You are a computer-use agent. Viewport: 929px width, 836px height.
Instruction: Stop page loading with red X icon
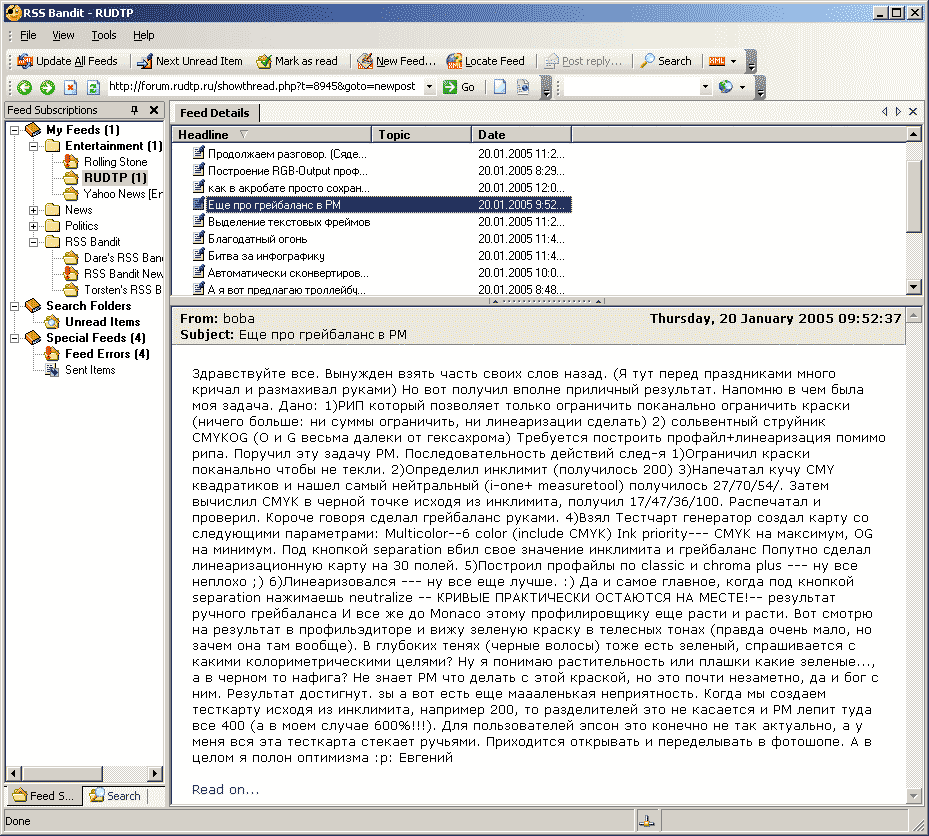(71, 87)
